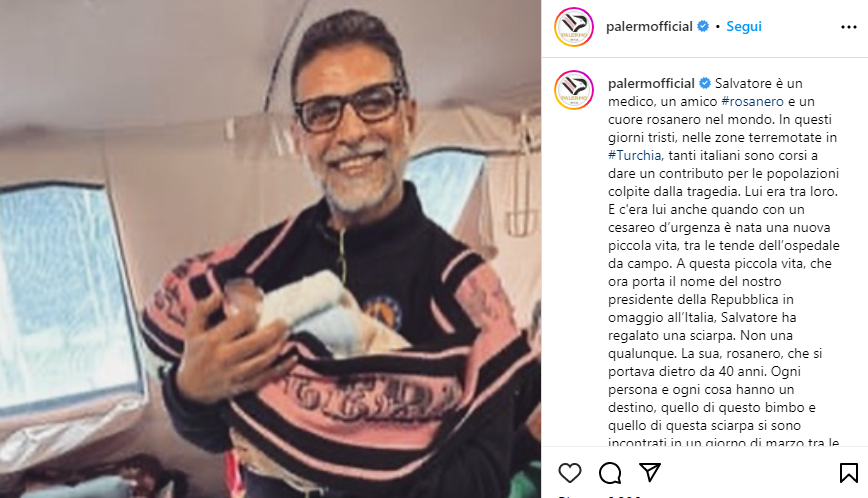Open the three-dot more options menu

point(849,27)
